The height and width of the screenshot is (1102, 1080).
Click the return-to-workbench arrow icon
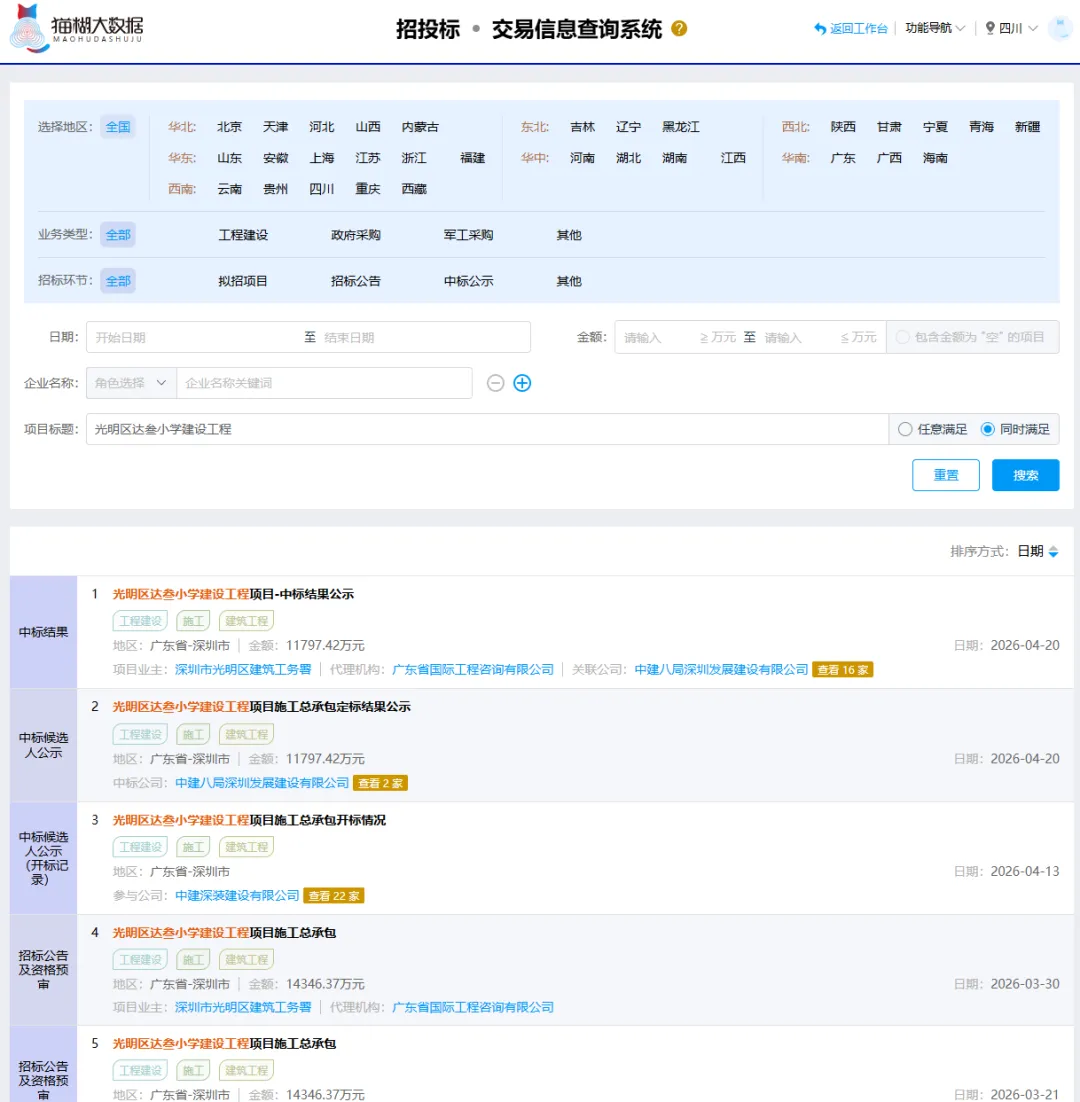click(819, 29)
